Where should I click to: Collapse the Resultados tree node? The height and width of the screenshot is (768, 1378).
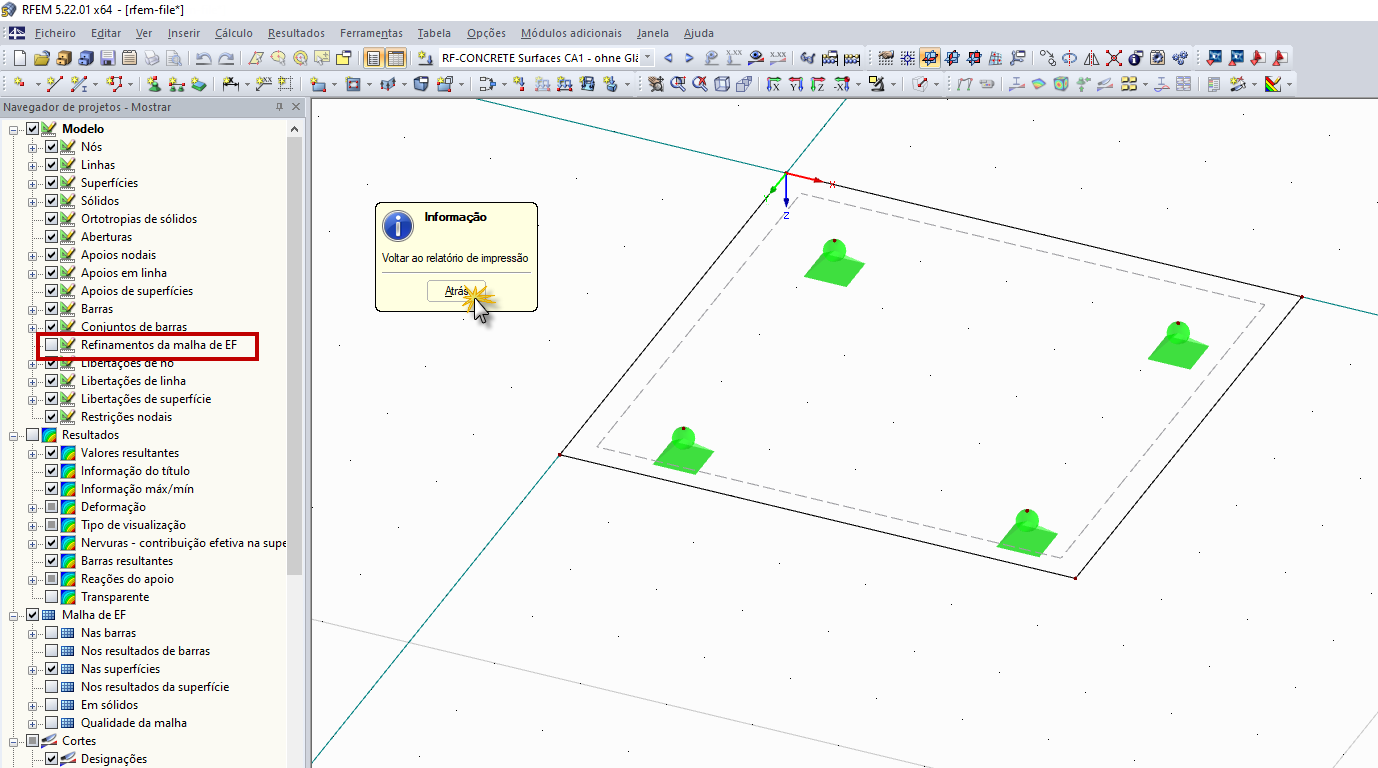(x=14, y=435)
